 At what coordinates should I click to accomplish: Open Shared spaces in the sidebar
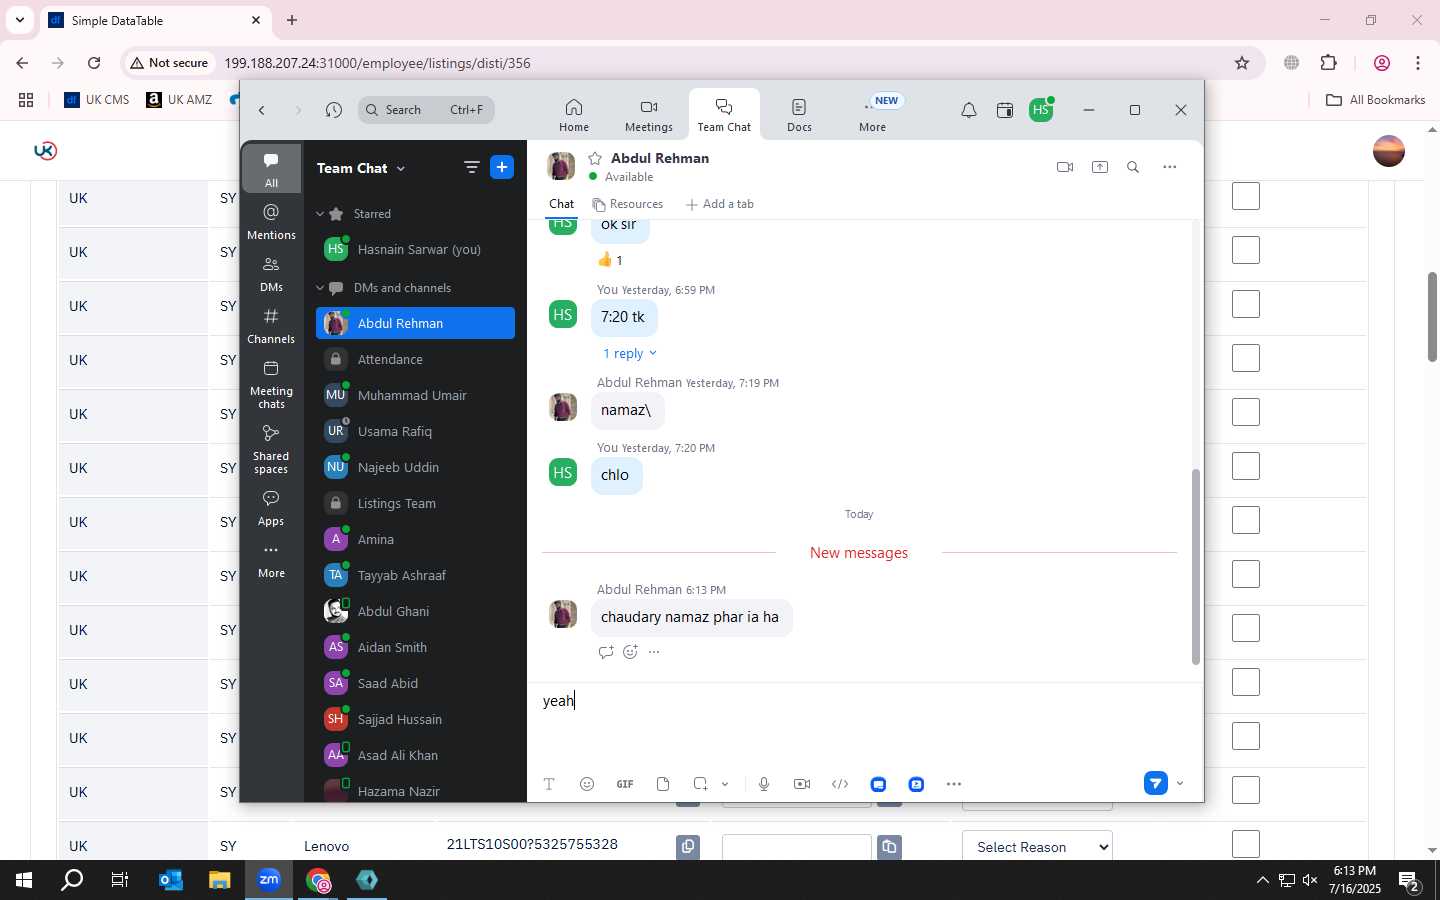[x=271, y=449]
